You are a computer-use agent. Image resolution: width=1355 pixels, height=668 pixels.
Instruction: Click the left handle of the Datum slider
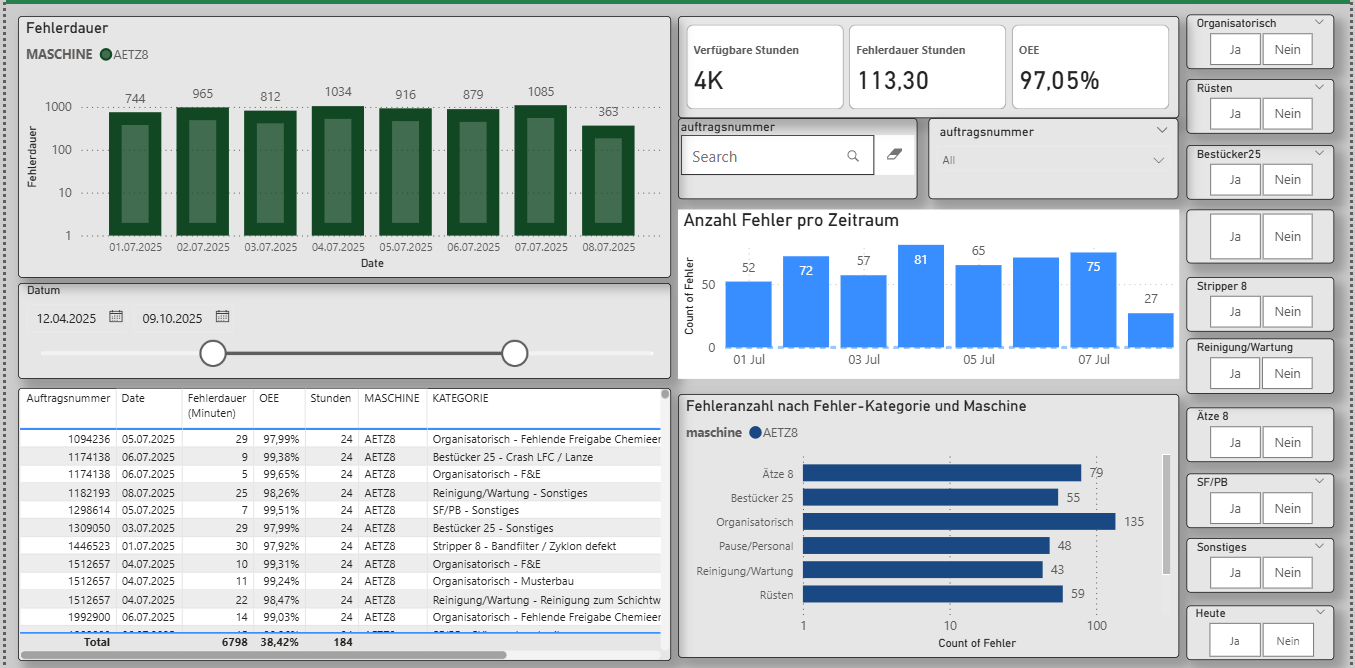tap(213, 353)
